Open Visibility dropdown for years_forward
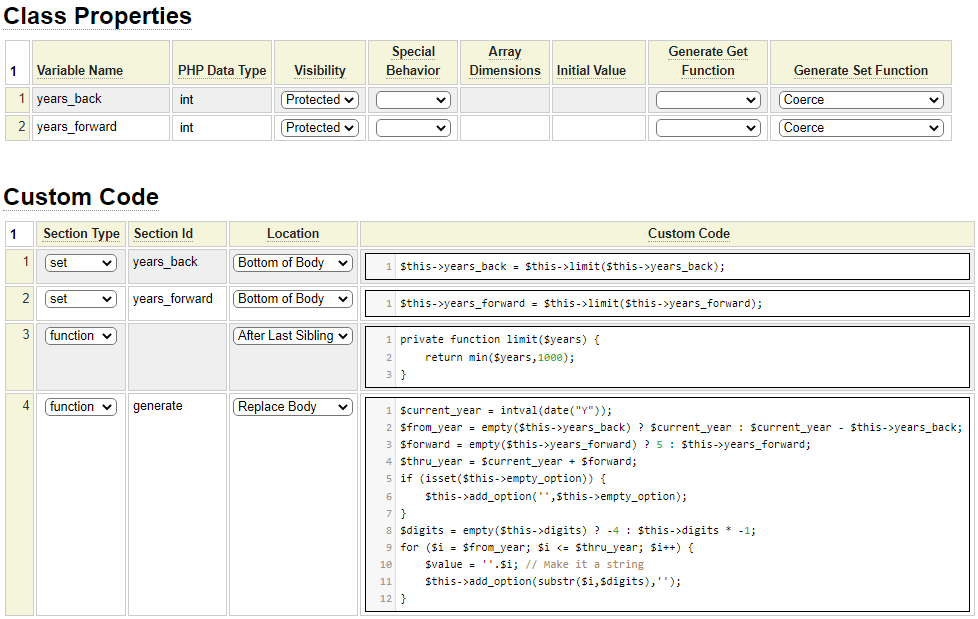 coord(320,128)
